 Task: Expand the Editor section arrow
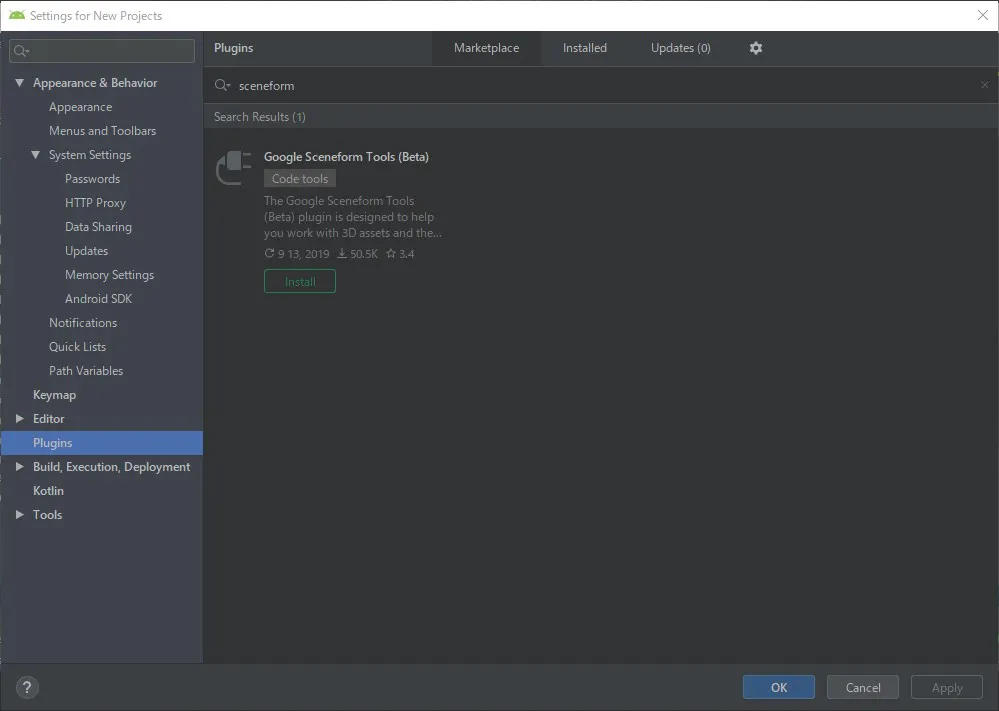click(x=20, y=419)
